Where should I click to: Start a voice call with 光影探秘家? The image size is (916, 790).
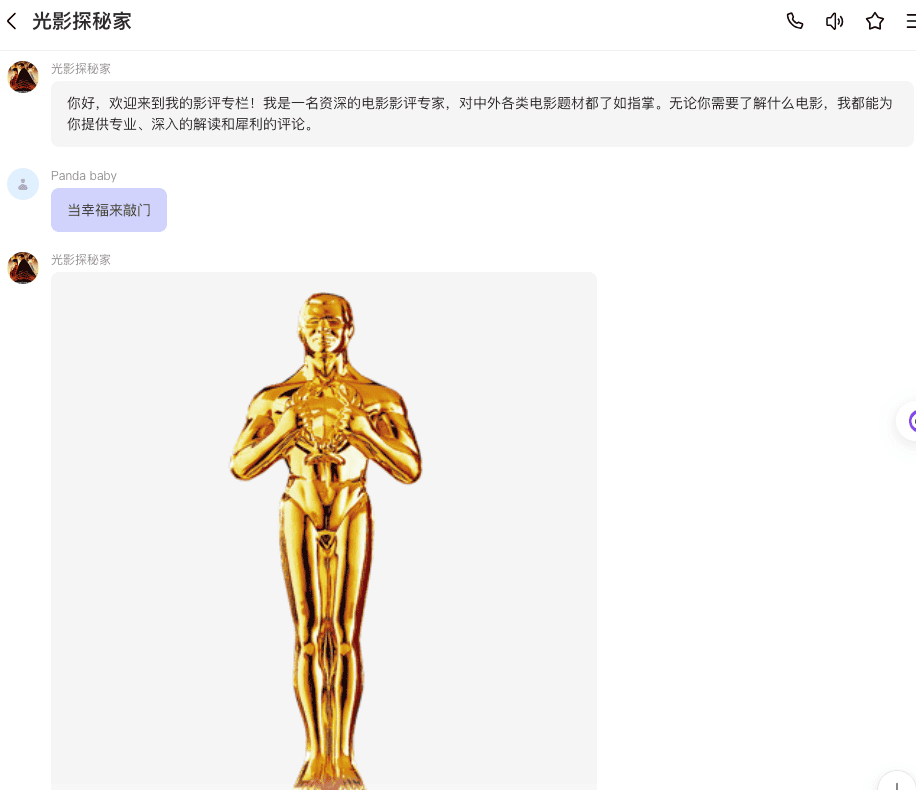pyautogui.click(x=795, y=21)
